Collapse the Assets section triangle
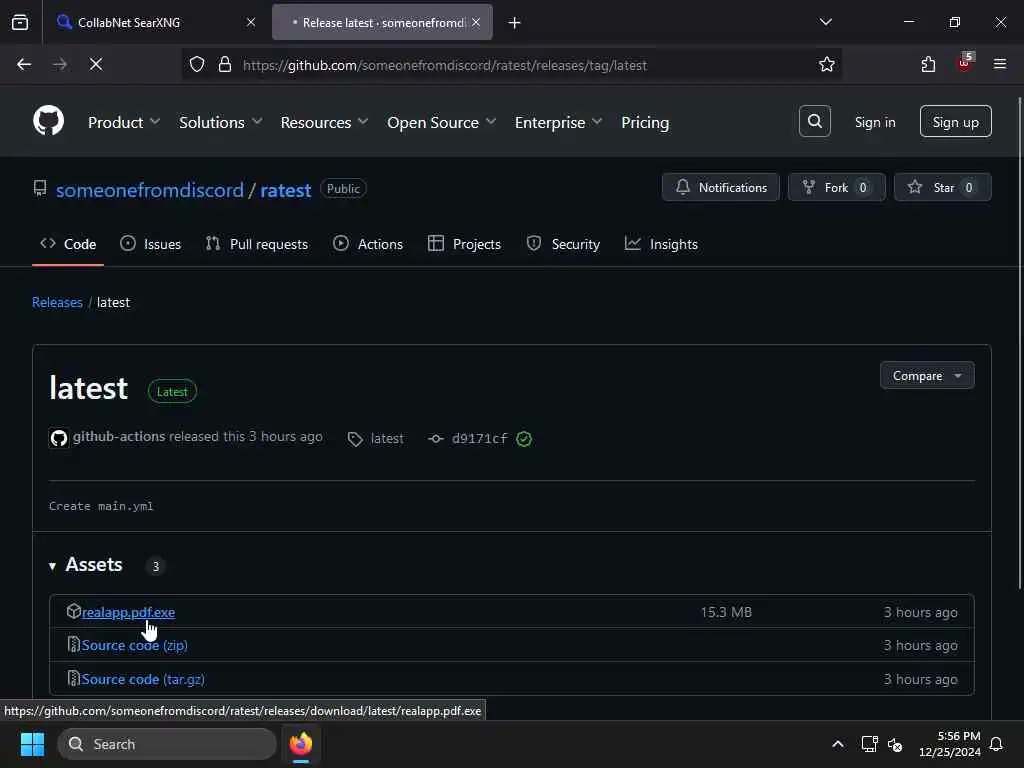Screen dimensions: 1024x768 coord(52,566)
